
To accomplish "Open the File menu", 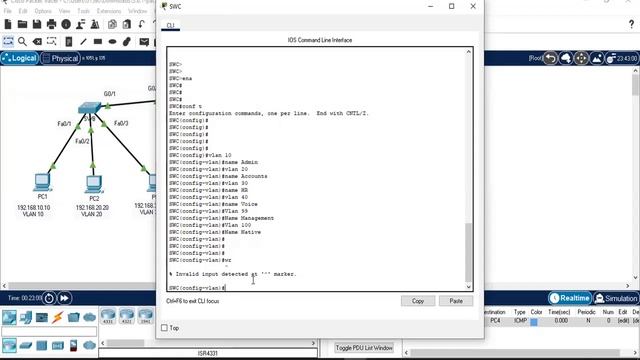I will [x=8, y=11].
